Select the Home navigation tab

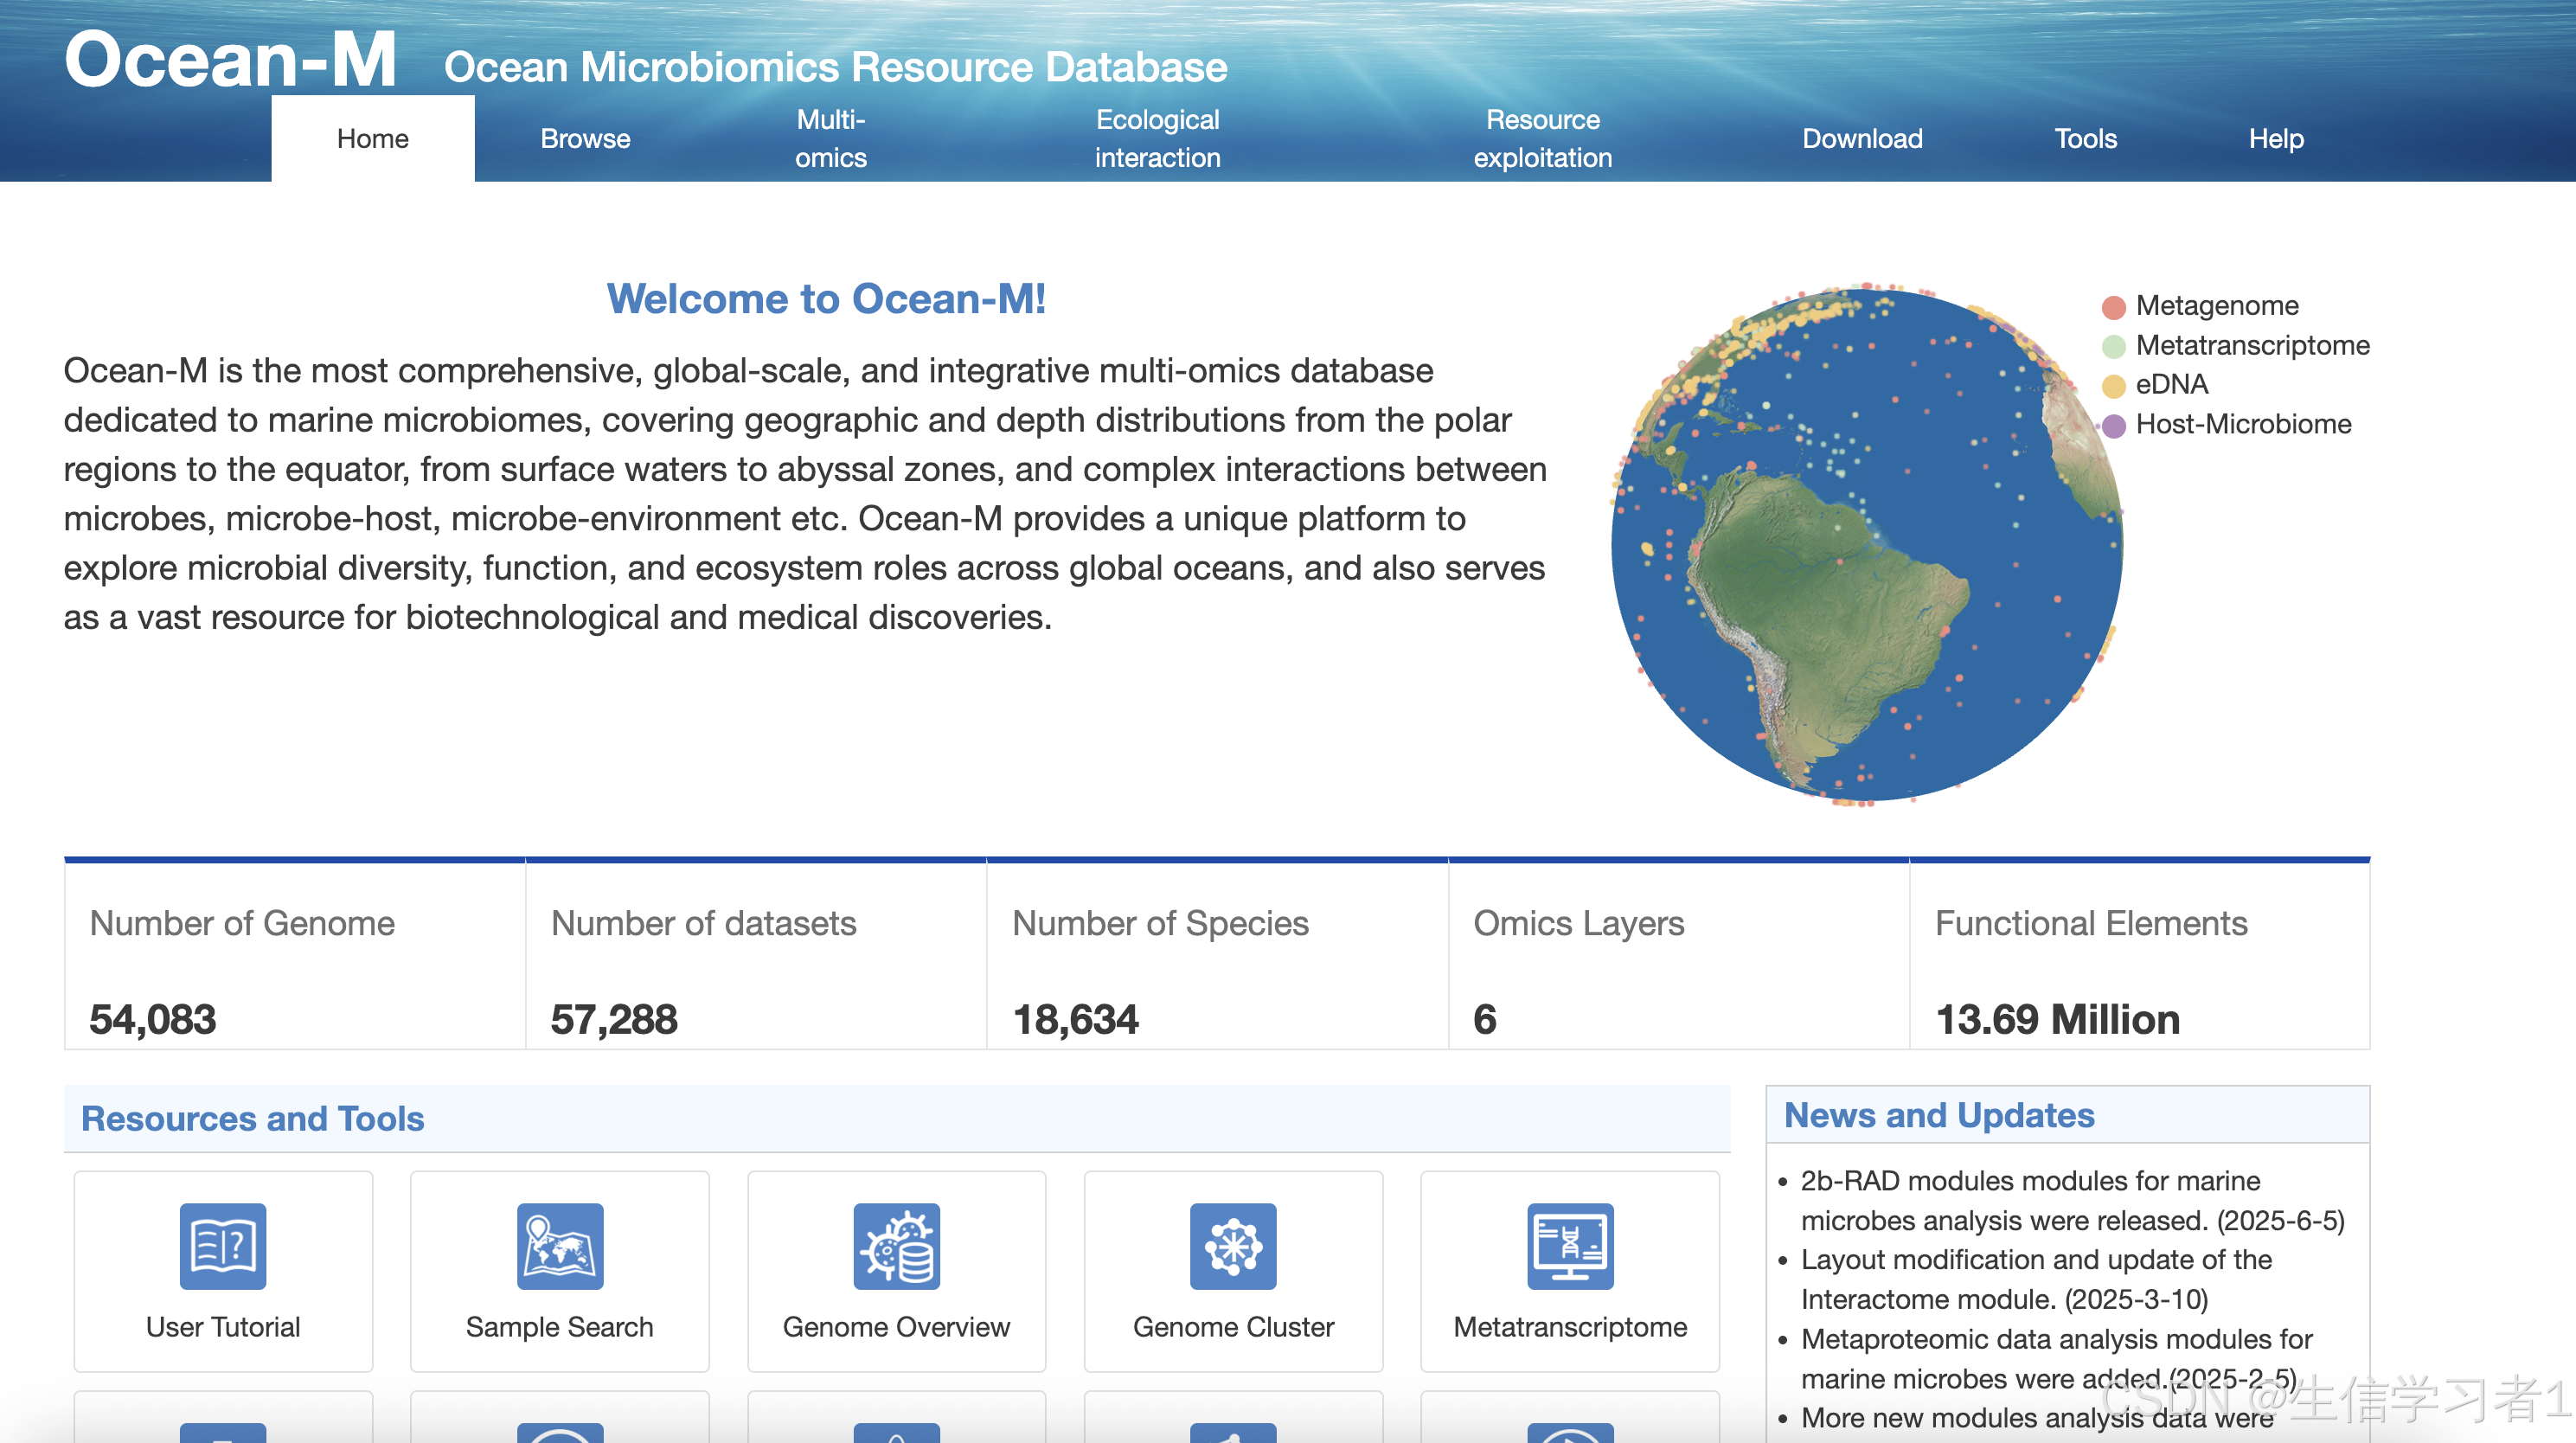[372, 139]
